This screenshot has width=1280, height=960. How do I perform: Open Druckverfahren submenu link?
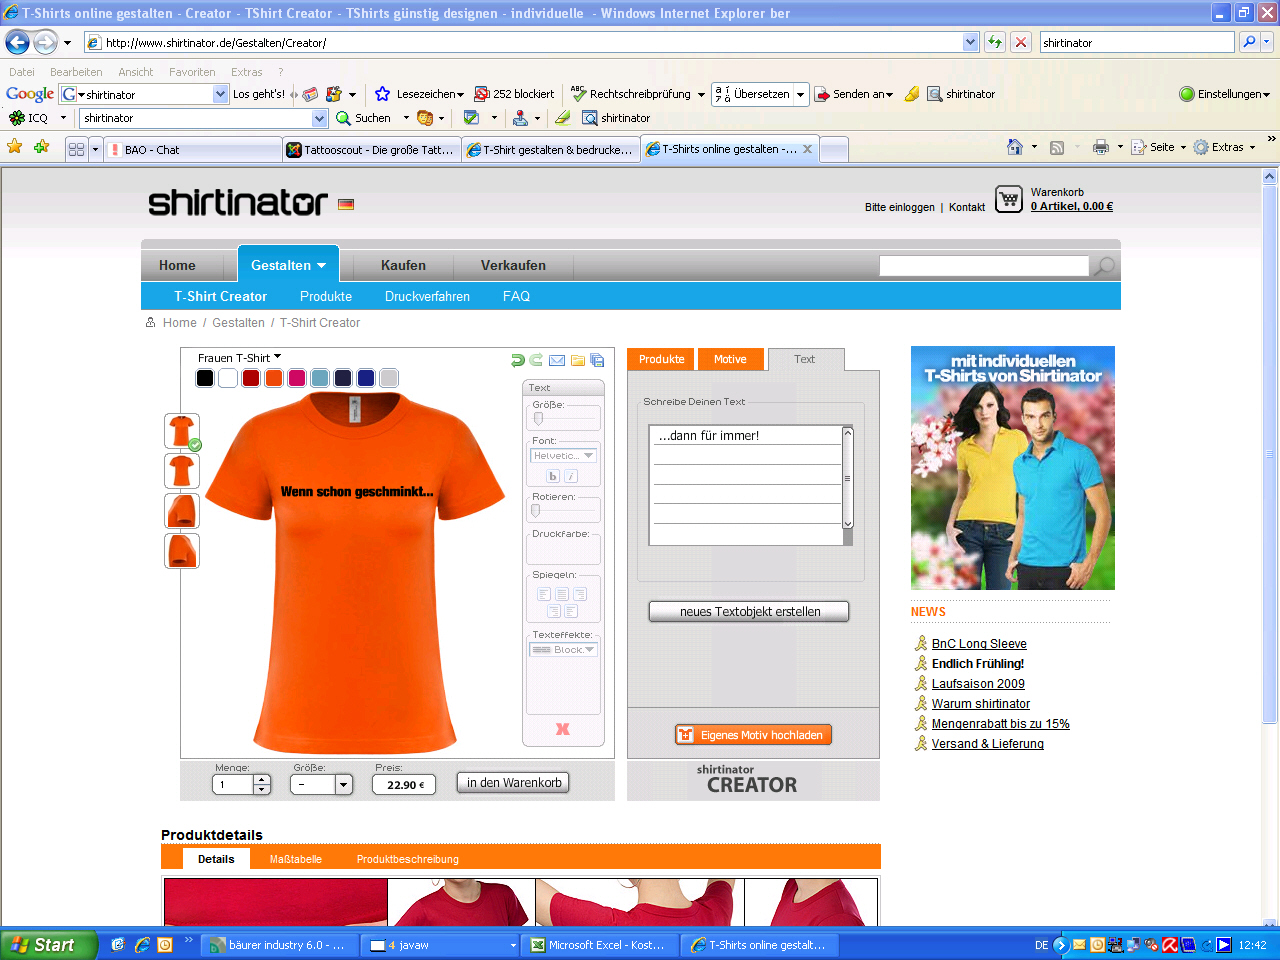point(427,296)
